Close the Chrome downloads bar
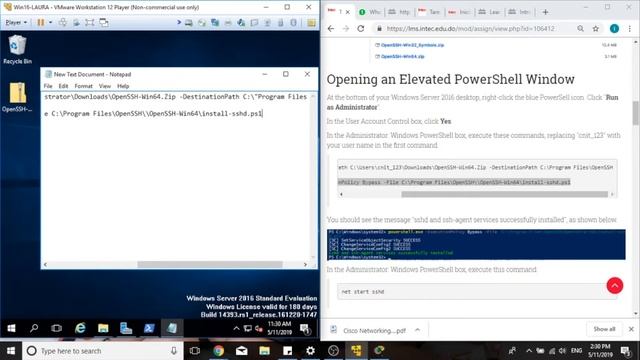 point(631,329)
